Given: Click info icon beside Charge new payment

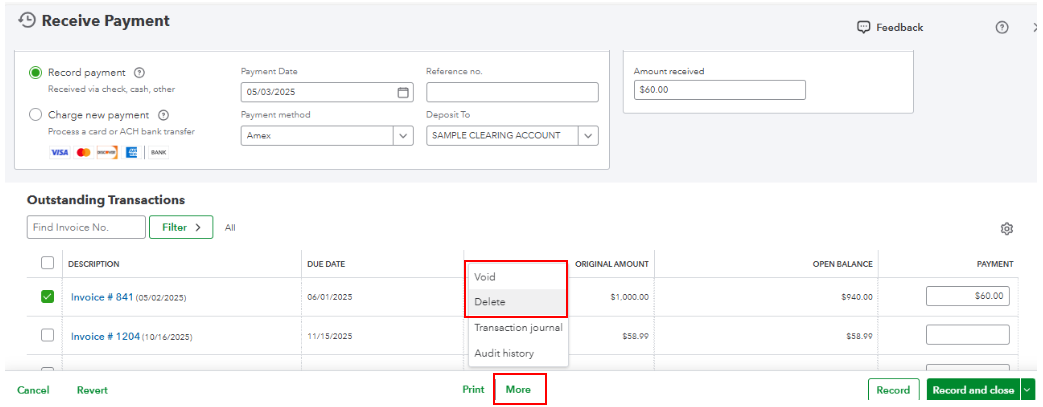Looking at the screenshot, I should pyautogui.click(x=163, y=115).
